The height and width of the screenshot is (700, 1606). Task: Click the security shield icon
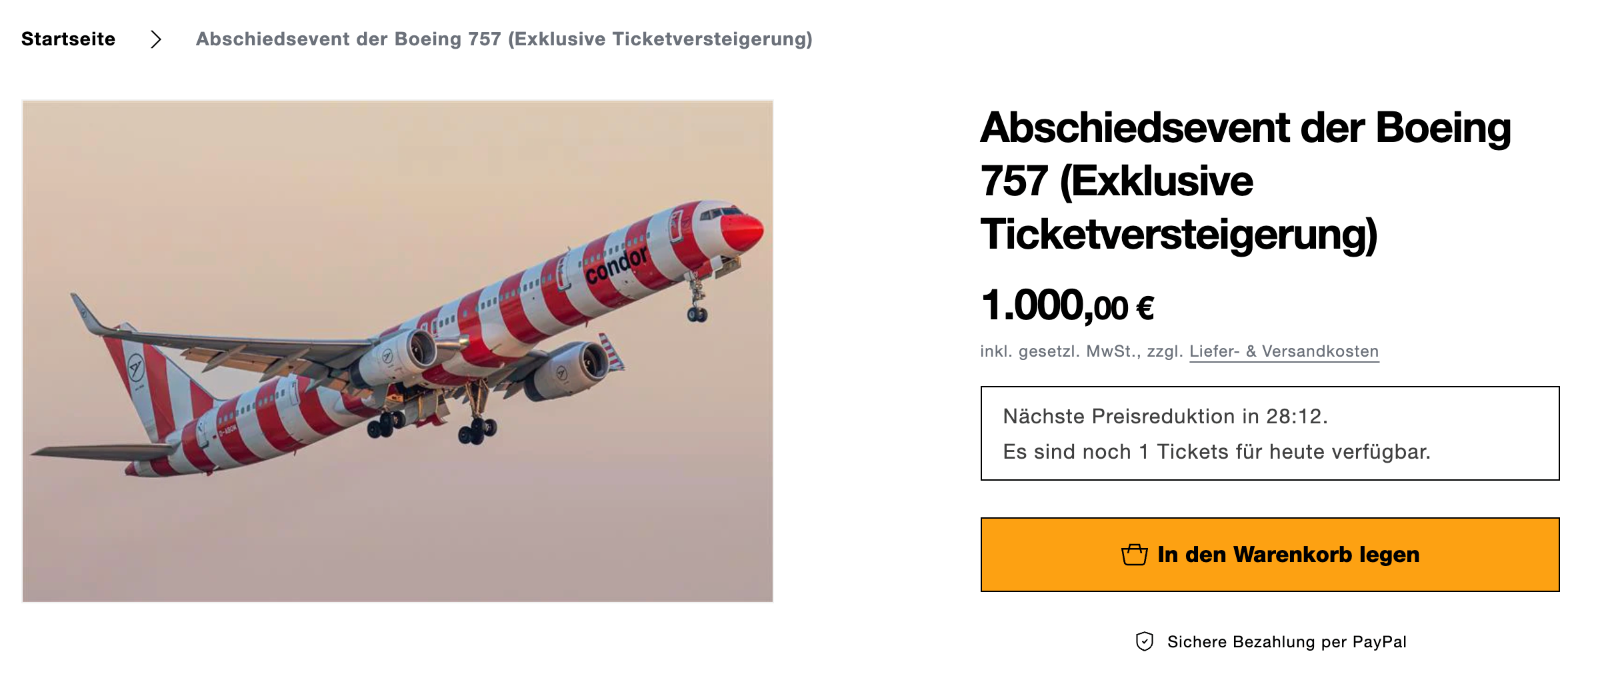pos(1145,642)
